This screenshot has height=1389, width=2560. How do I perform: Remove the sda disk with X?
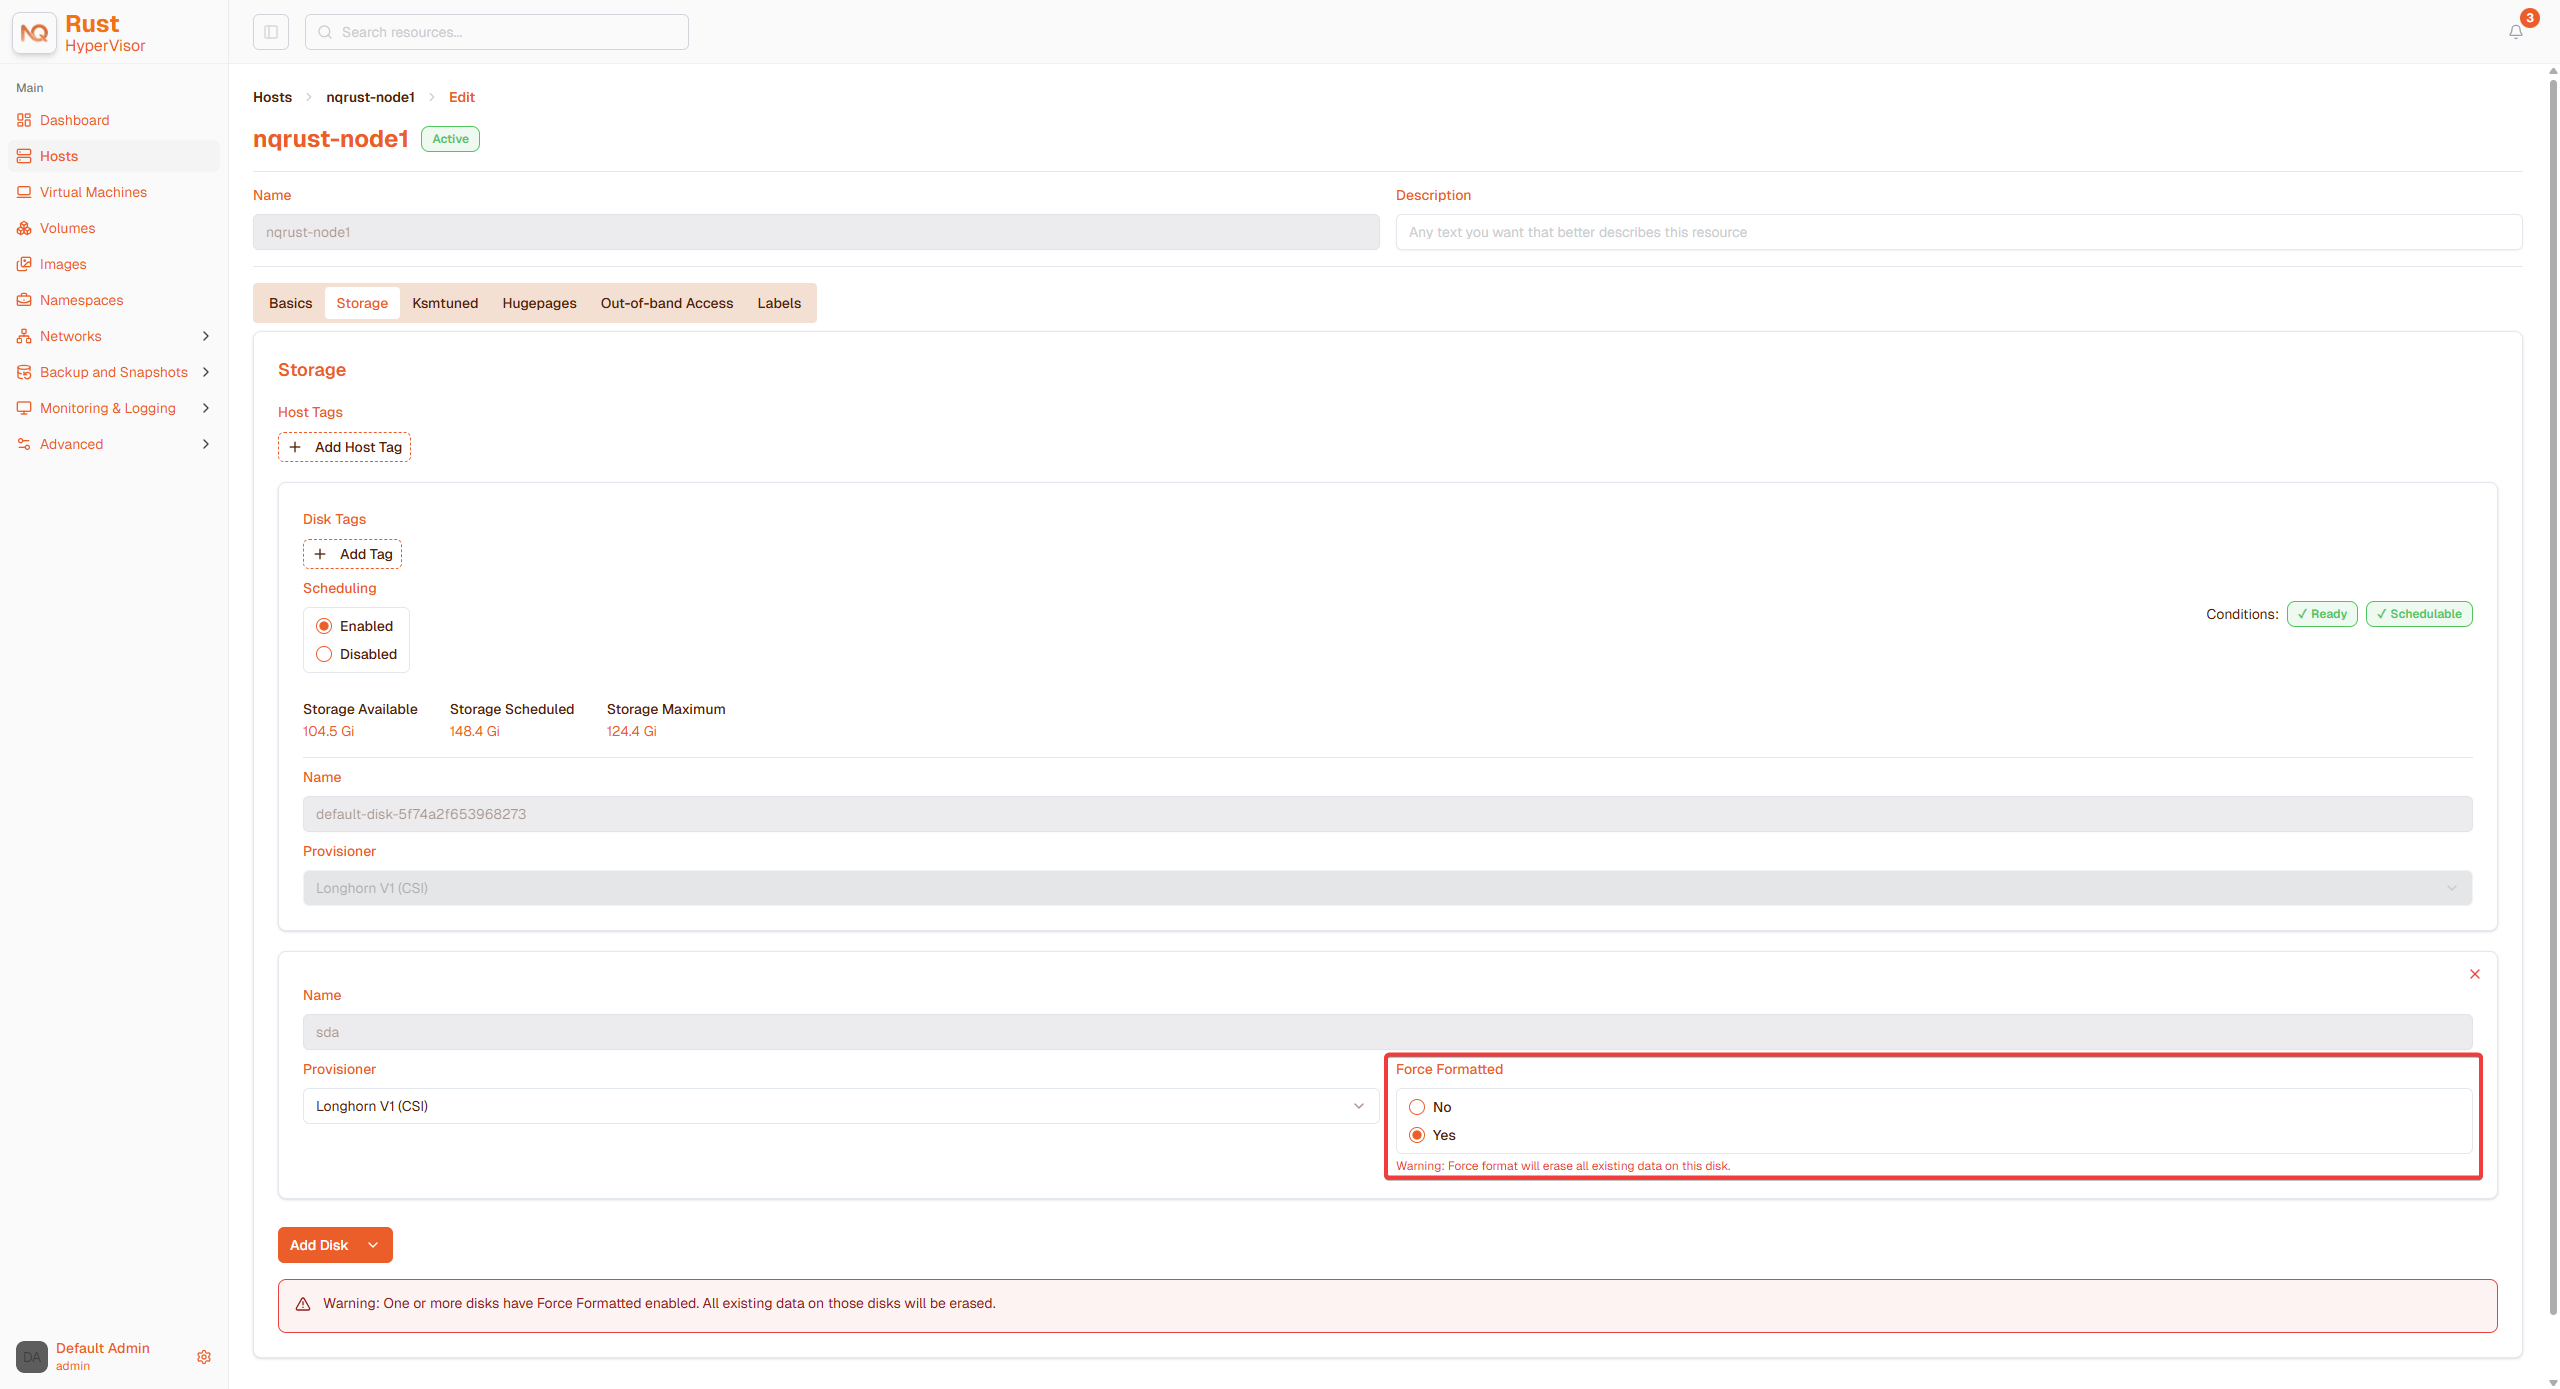[2475, 974]
